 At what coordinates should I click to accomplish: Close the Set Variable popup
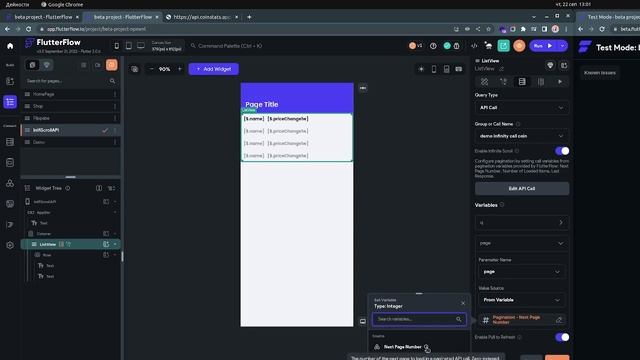pyautogui.click(x=463, y=303)
